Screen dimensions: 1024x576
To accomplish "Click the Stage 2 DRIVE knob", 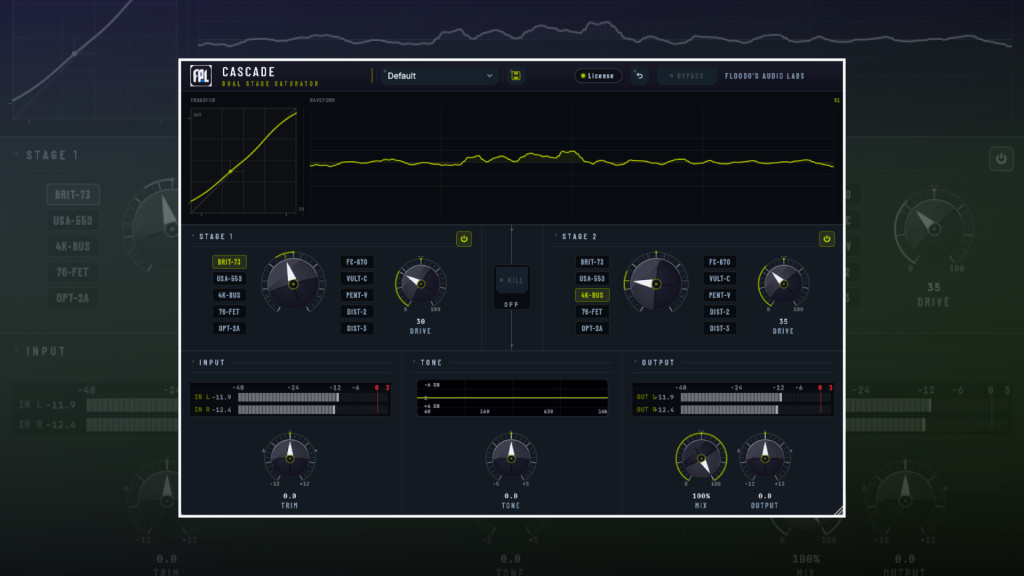I will (x=784, y=283).
